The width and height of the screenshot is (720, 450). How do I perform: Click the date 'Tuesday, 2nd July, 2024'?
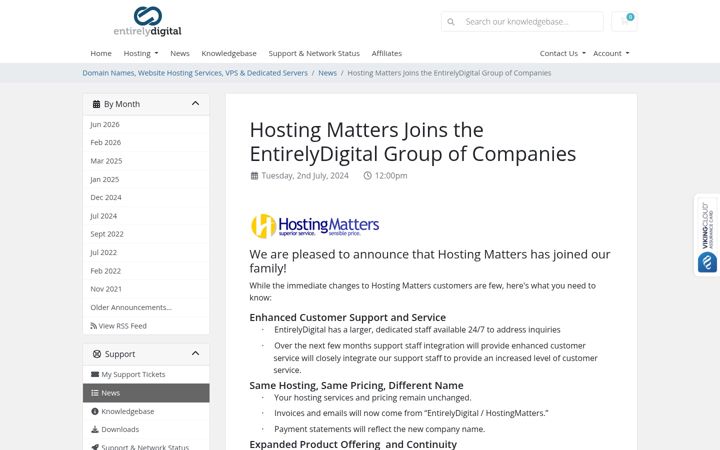pos(305,175)
